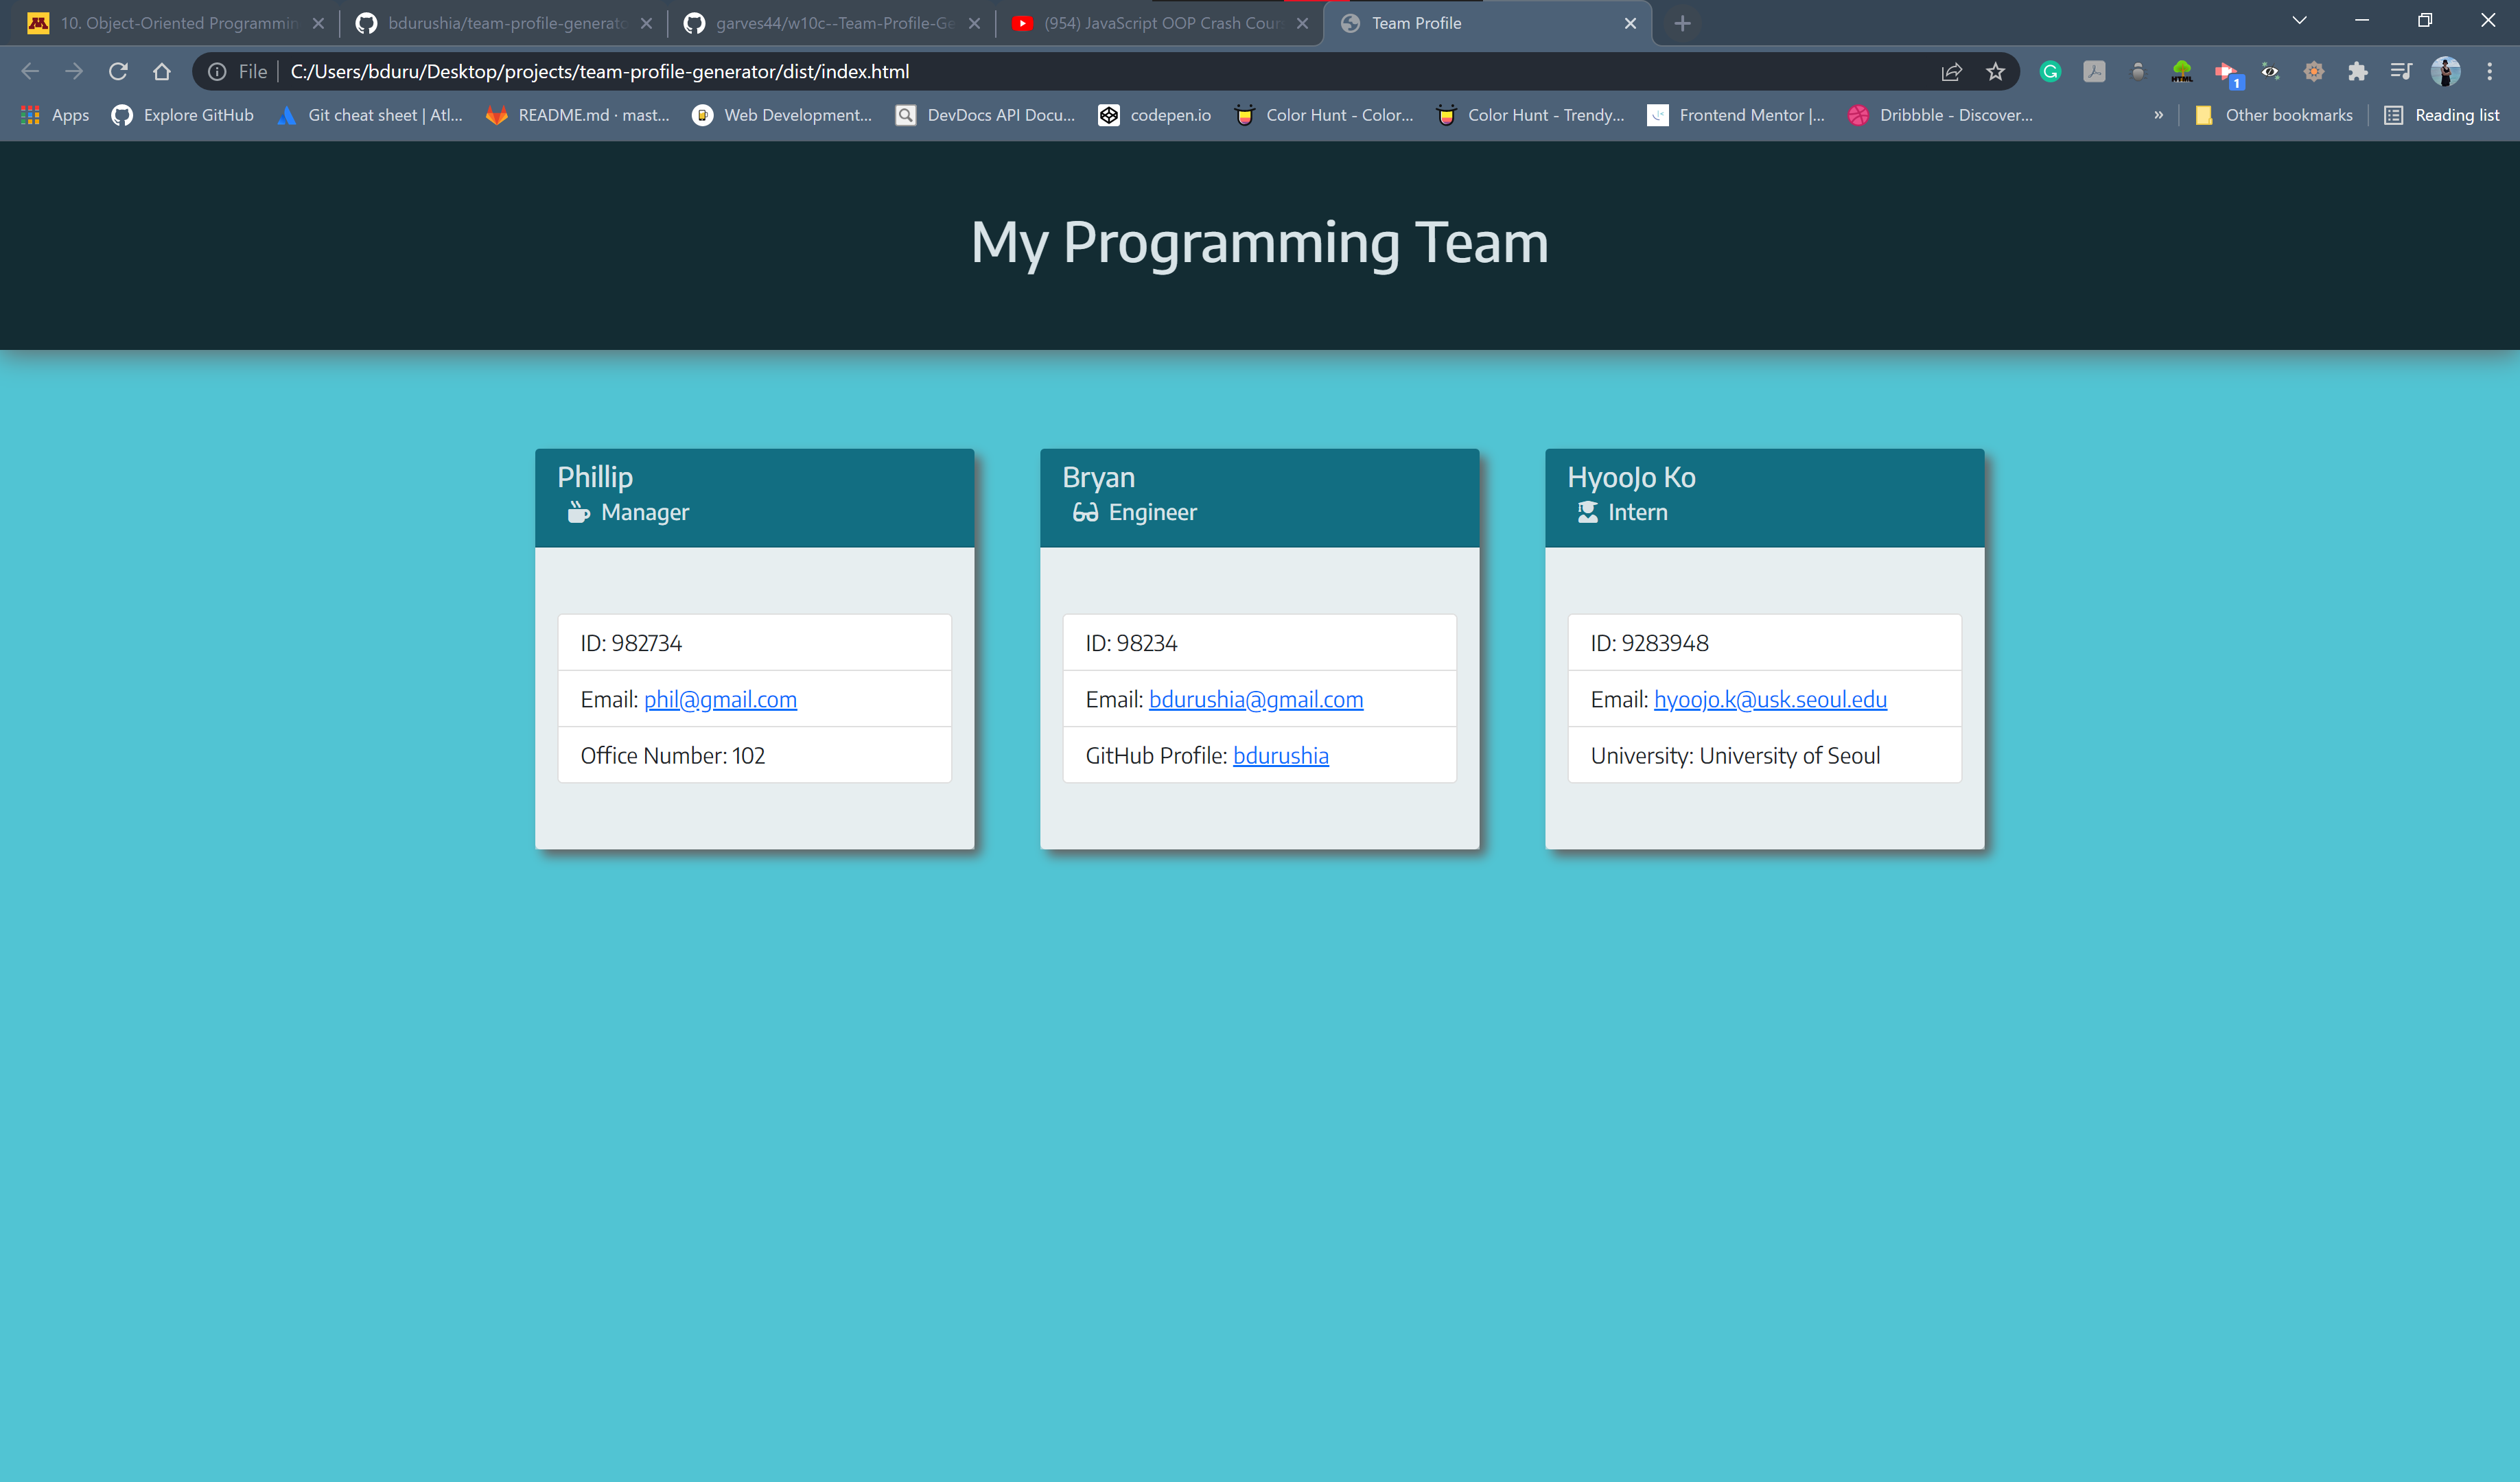Open the share this page icon
Image resolution: width=2520 pixels, height=1482 pixels.
1951,71
